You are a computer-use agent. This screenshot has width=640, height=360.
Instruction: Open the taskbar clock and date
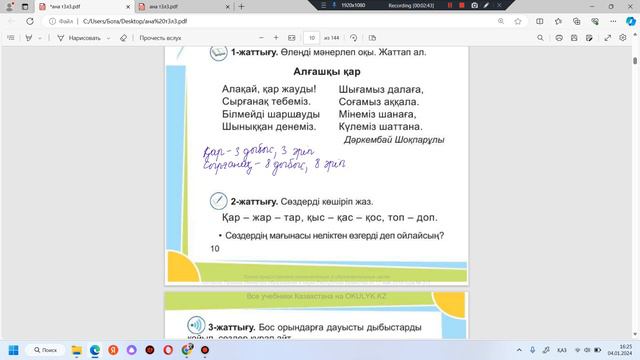coord(620,350)
